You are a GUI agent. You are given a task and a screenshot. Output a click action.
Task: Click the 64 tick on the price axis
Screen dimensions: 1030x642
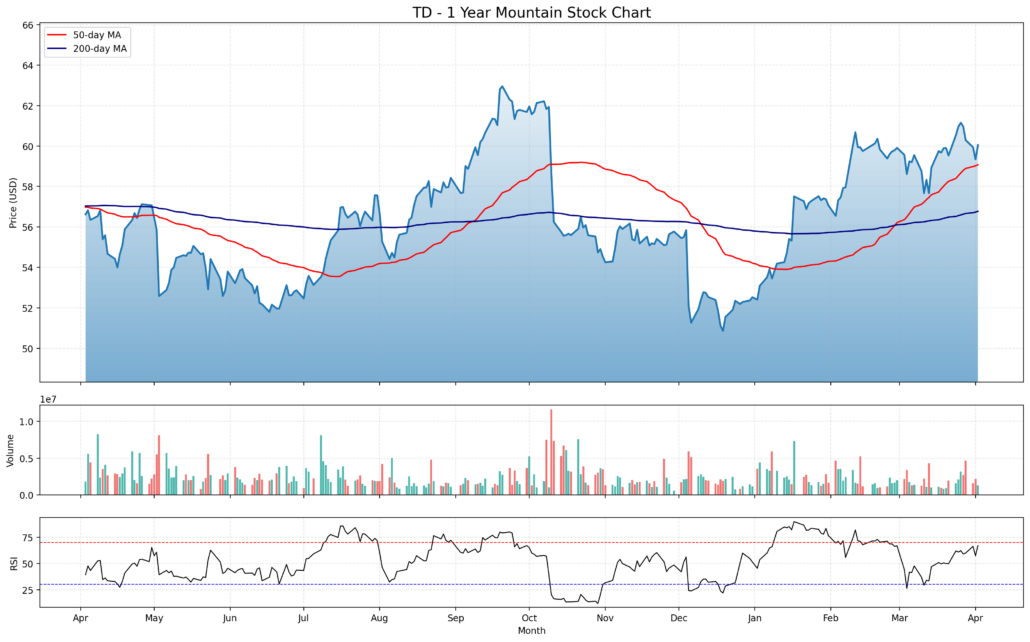click(28, 66)
